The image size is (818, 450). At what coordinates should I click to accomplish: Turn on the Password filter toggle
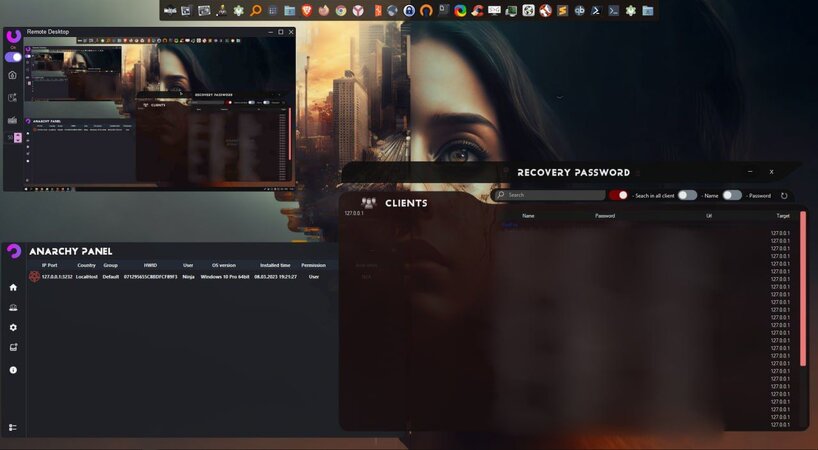click(732, 195)
